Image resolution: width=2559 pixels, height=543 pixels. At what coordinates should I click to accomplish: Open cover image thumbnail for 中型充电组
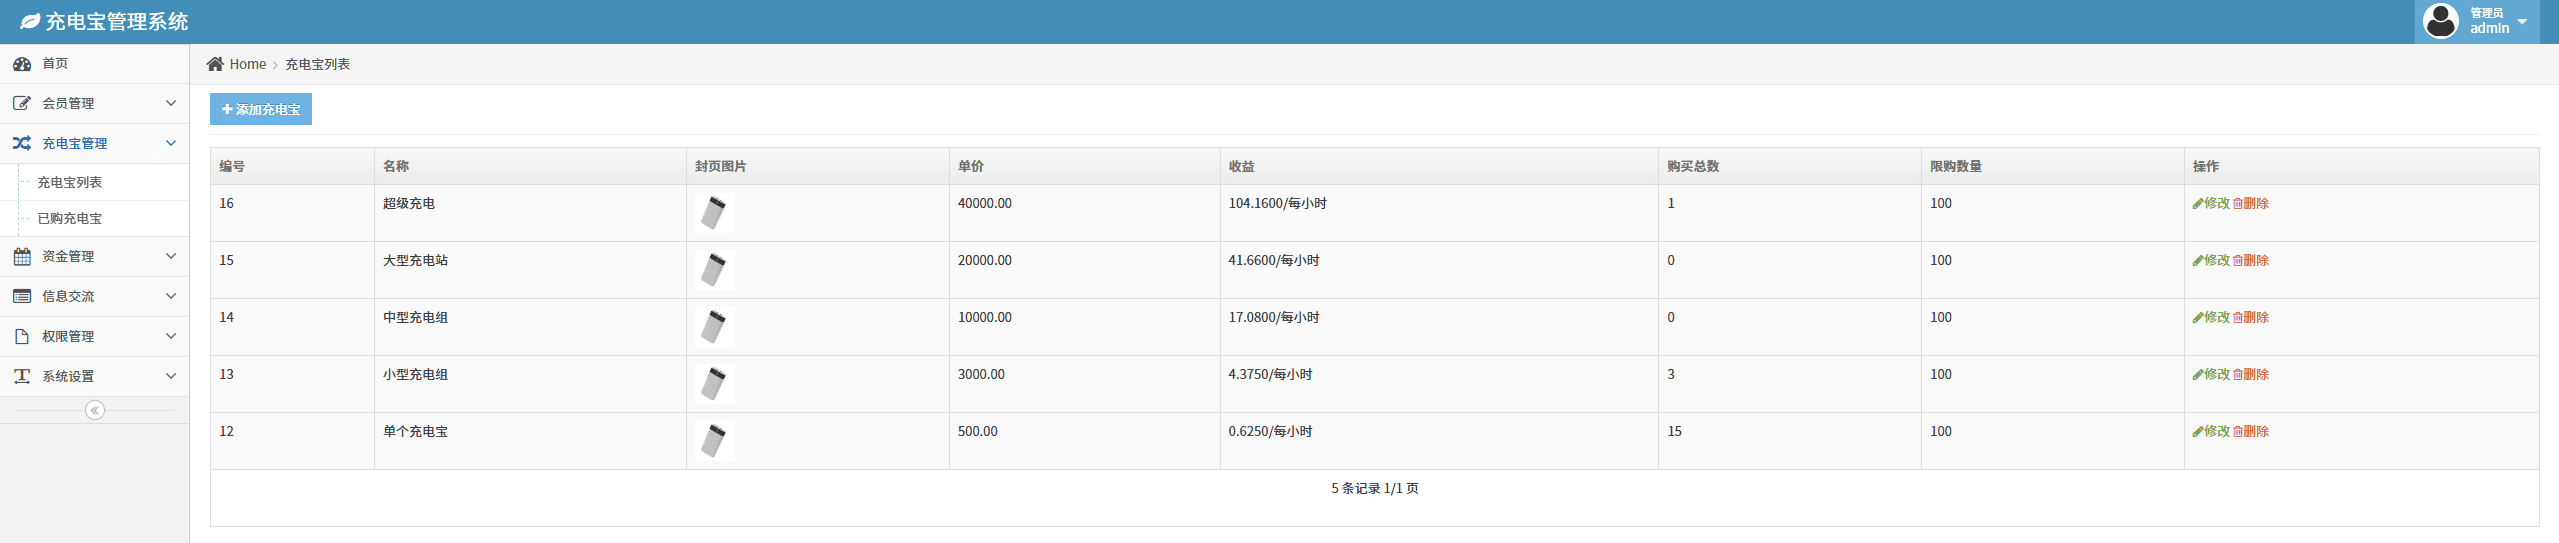pos(715,327)
